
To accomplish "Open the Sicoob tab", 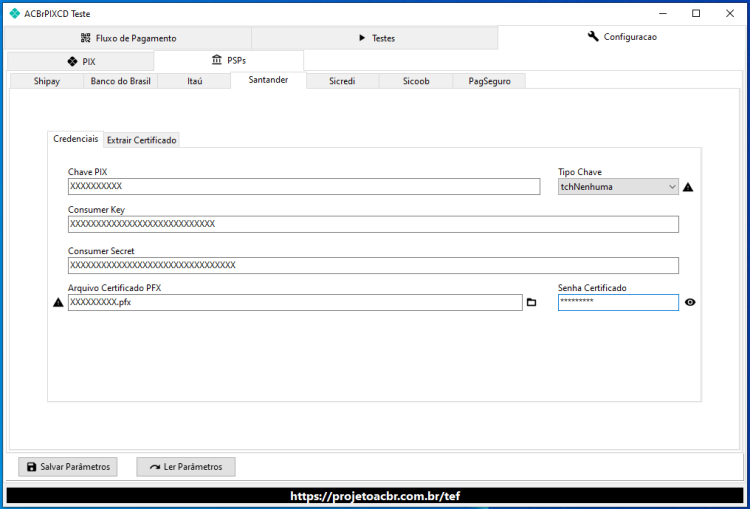I will pos(416,81).
